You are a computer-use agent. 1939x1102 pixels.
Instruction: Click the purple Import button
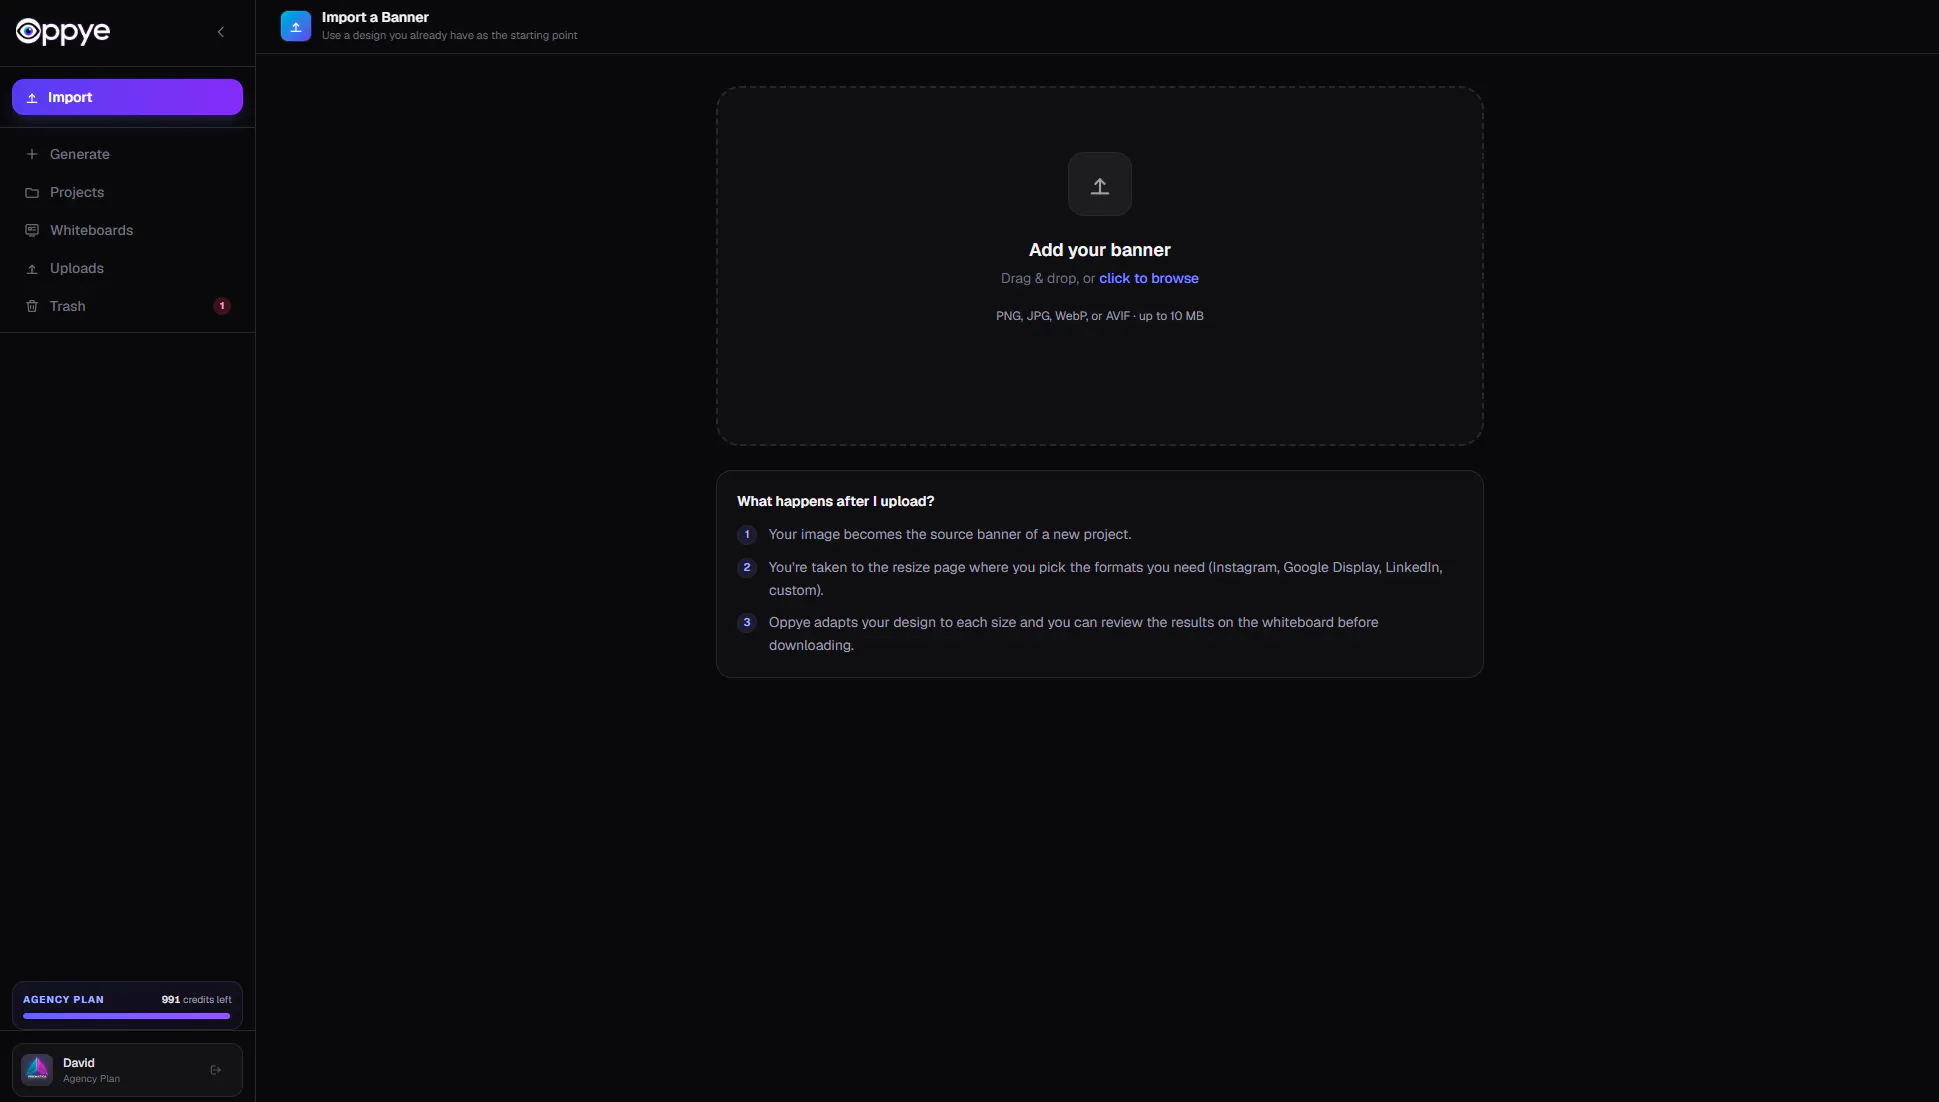(x=127, y=97)
